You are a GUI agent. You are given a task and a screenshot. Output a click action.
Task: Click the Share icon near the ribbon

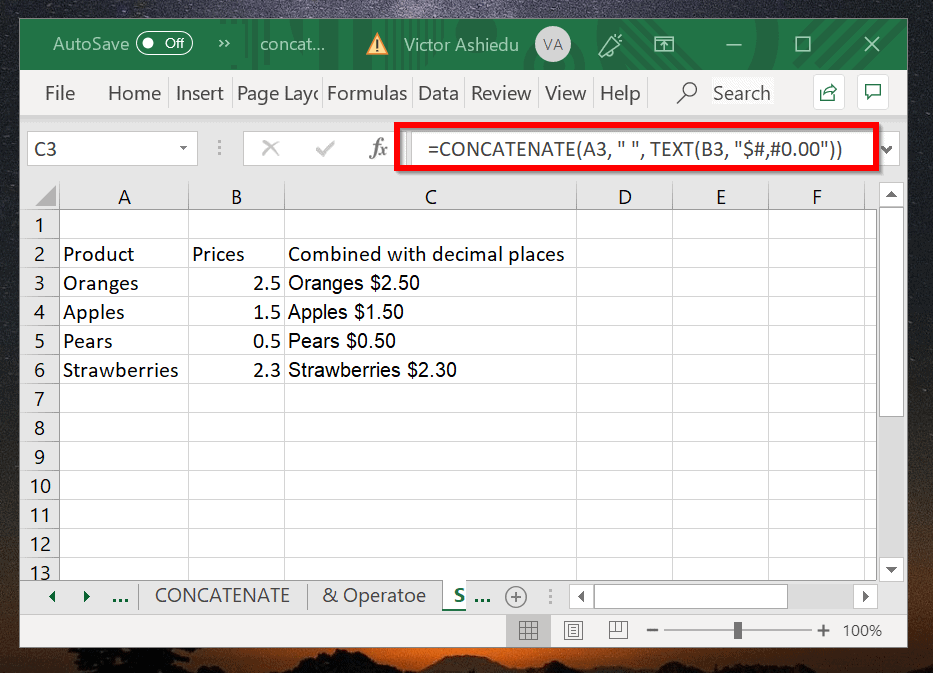828,92
